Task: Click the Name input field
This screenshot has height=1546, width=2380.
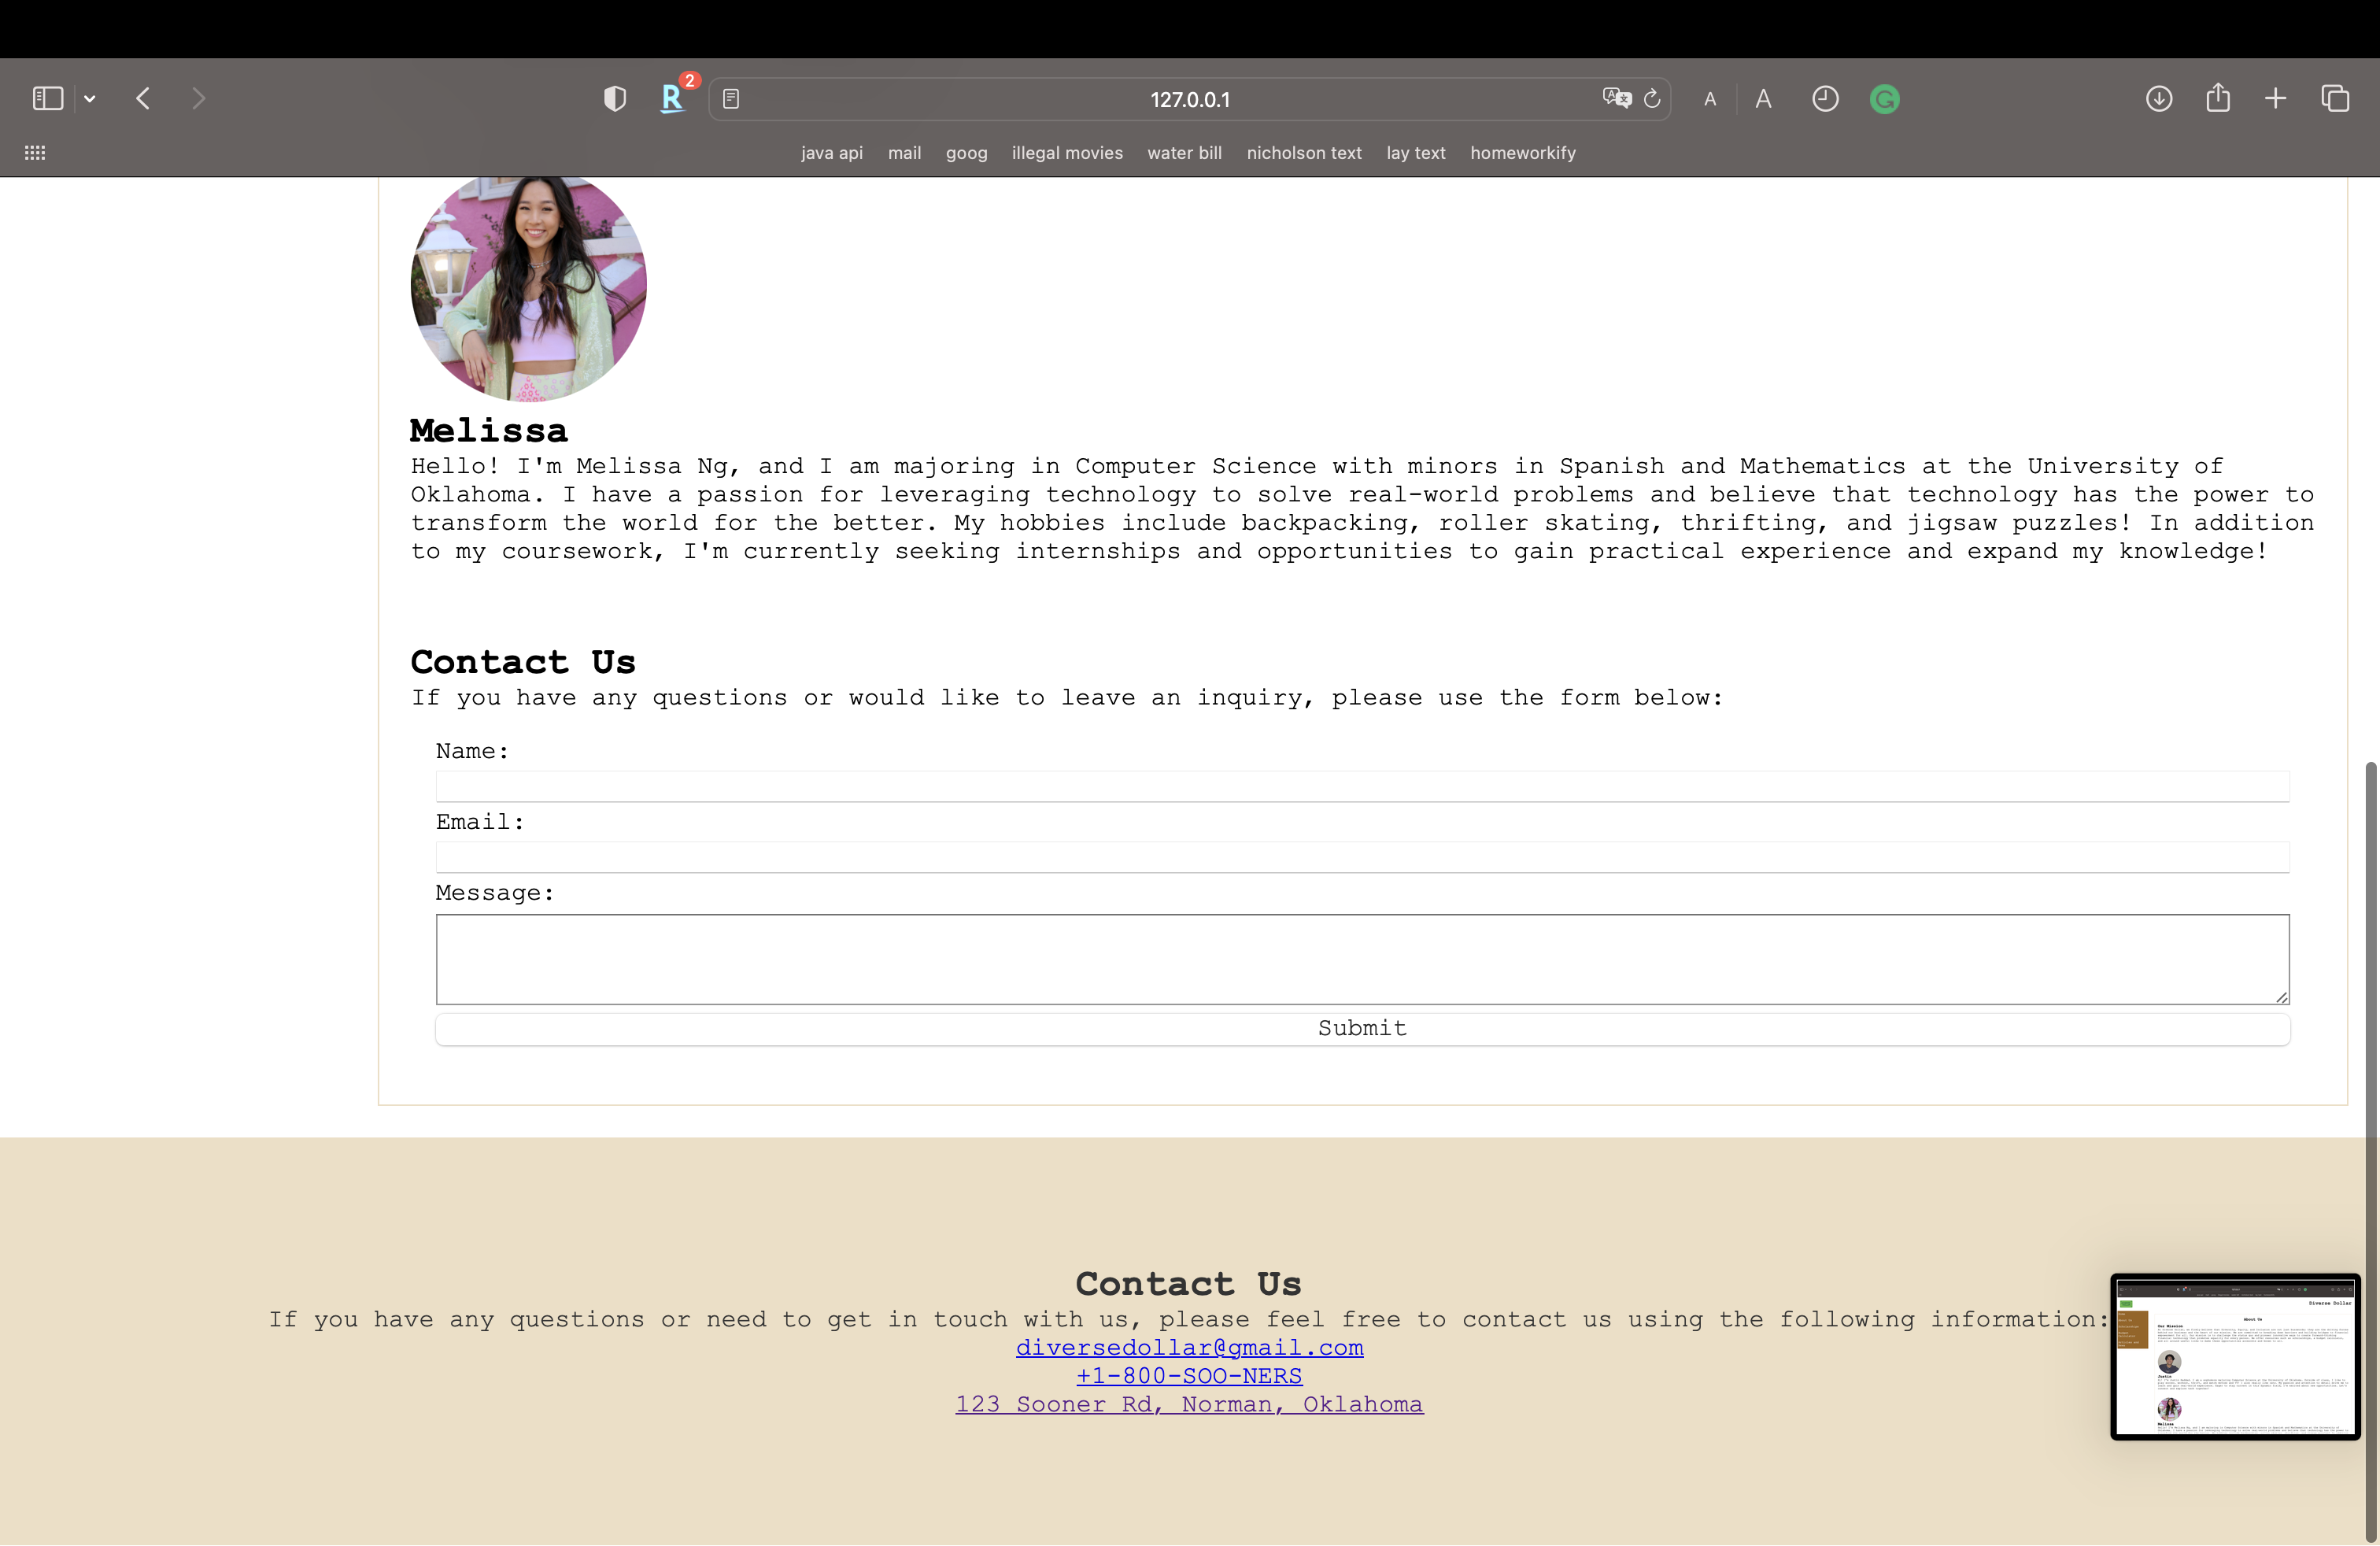Action: click(x=1362, y=786)
